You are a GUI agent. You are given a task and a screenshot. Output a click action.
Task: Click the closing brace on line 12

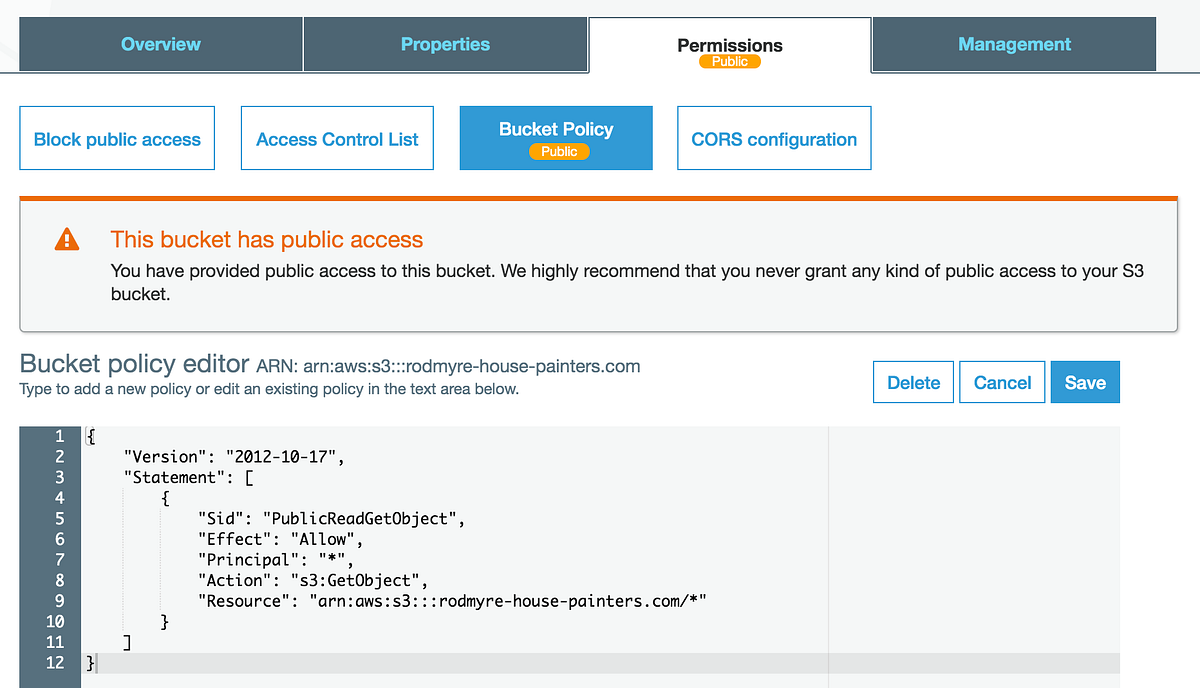point(89,662)
